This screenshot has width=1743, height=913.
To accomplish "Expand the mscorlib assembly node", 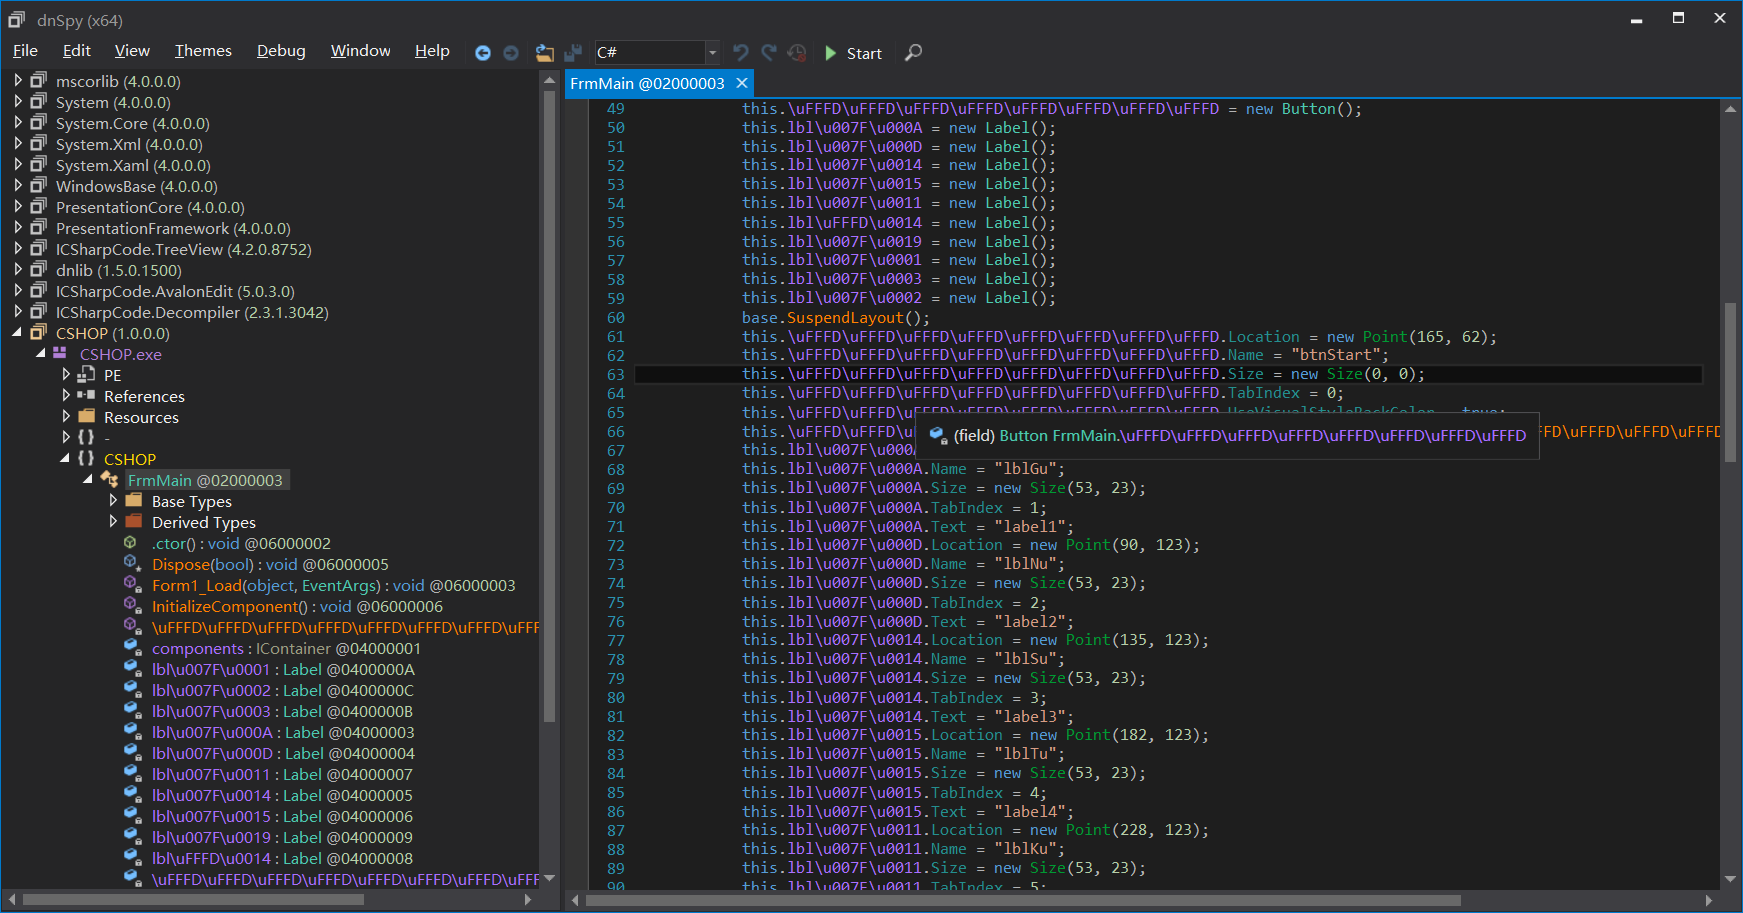I will coord(18,81).
